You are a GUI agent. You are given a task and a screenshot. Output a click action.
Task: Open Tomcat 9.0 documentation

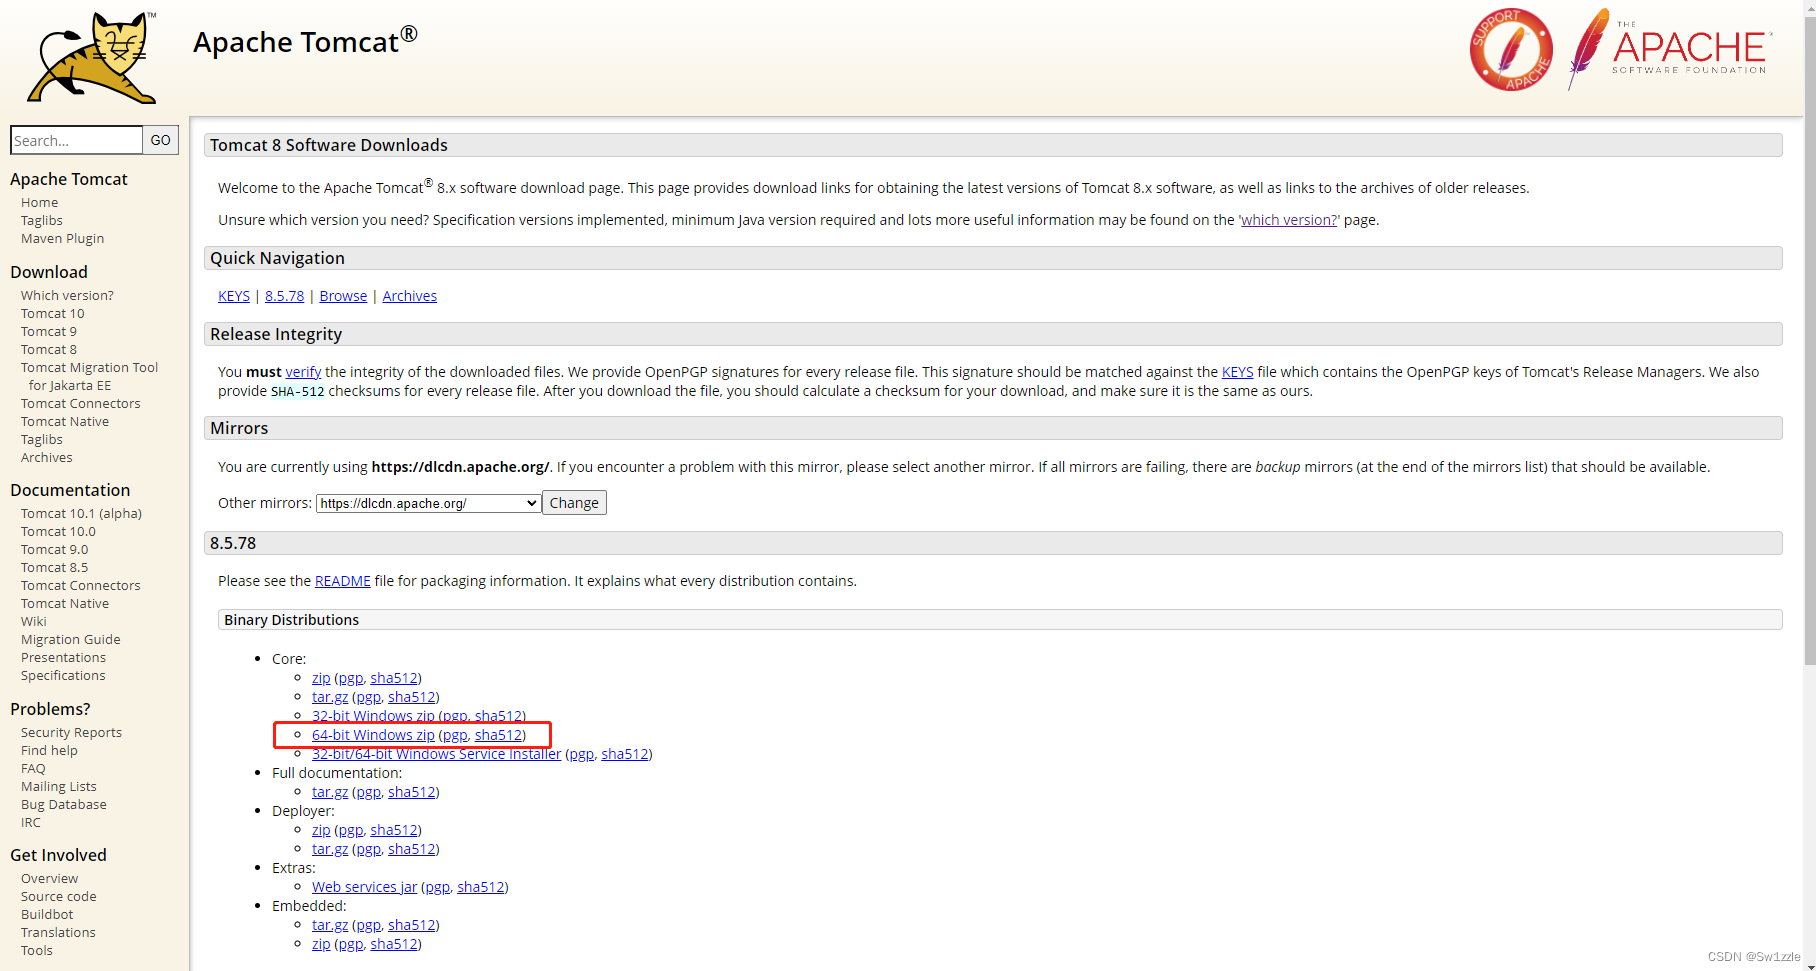tap(55, 549)
